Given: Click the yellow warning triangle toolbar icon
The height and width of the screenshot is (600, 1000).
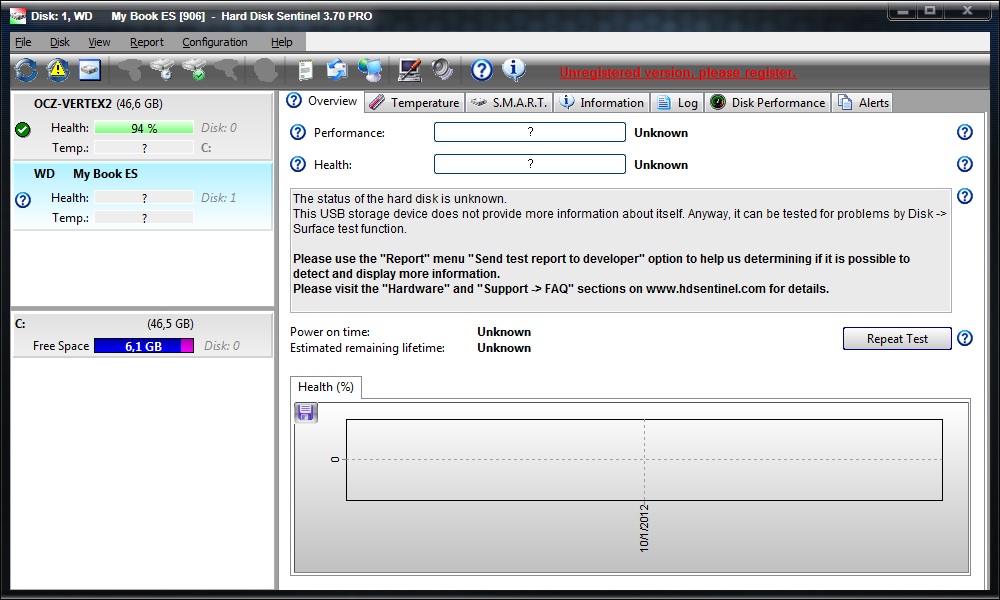Looking at the screenshot, I should [58, 70].
